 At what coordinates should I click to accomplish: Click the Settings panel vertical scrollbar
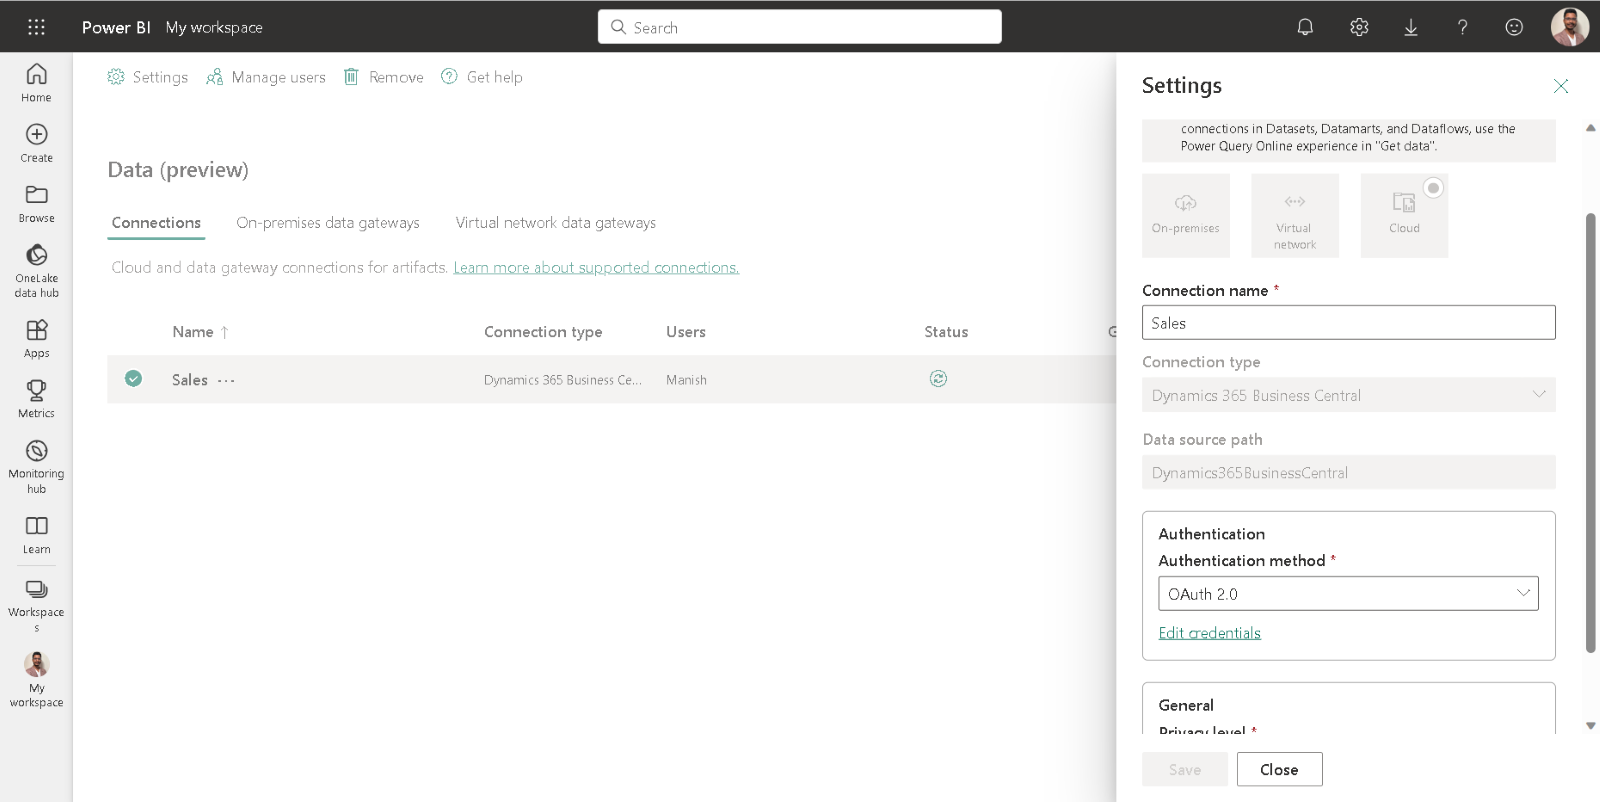(x=1590, y=432)
